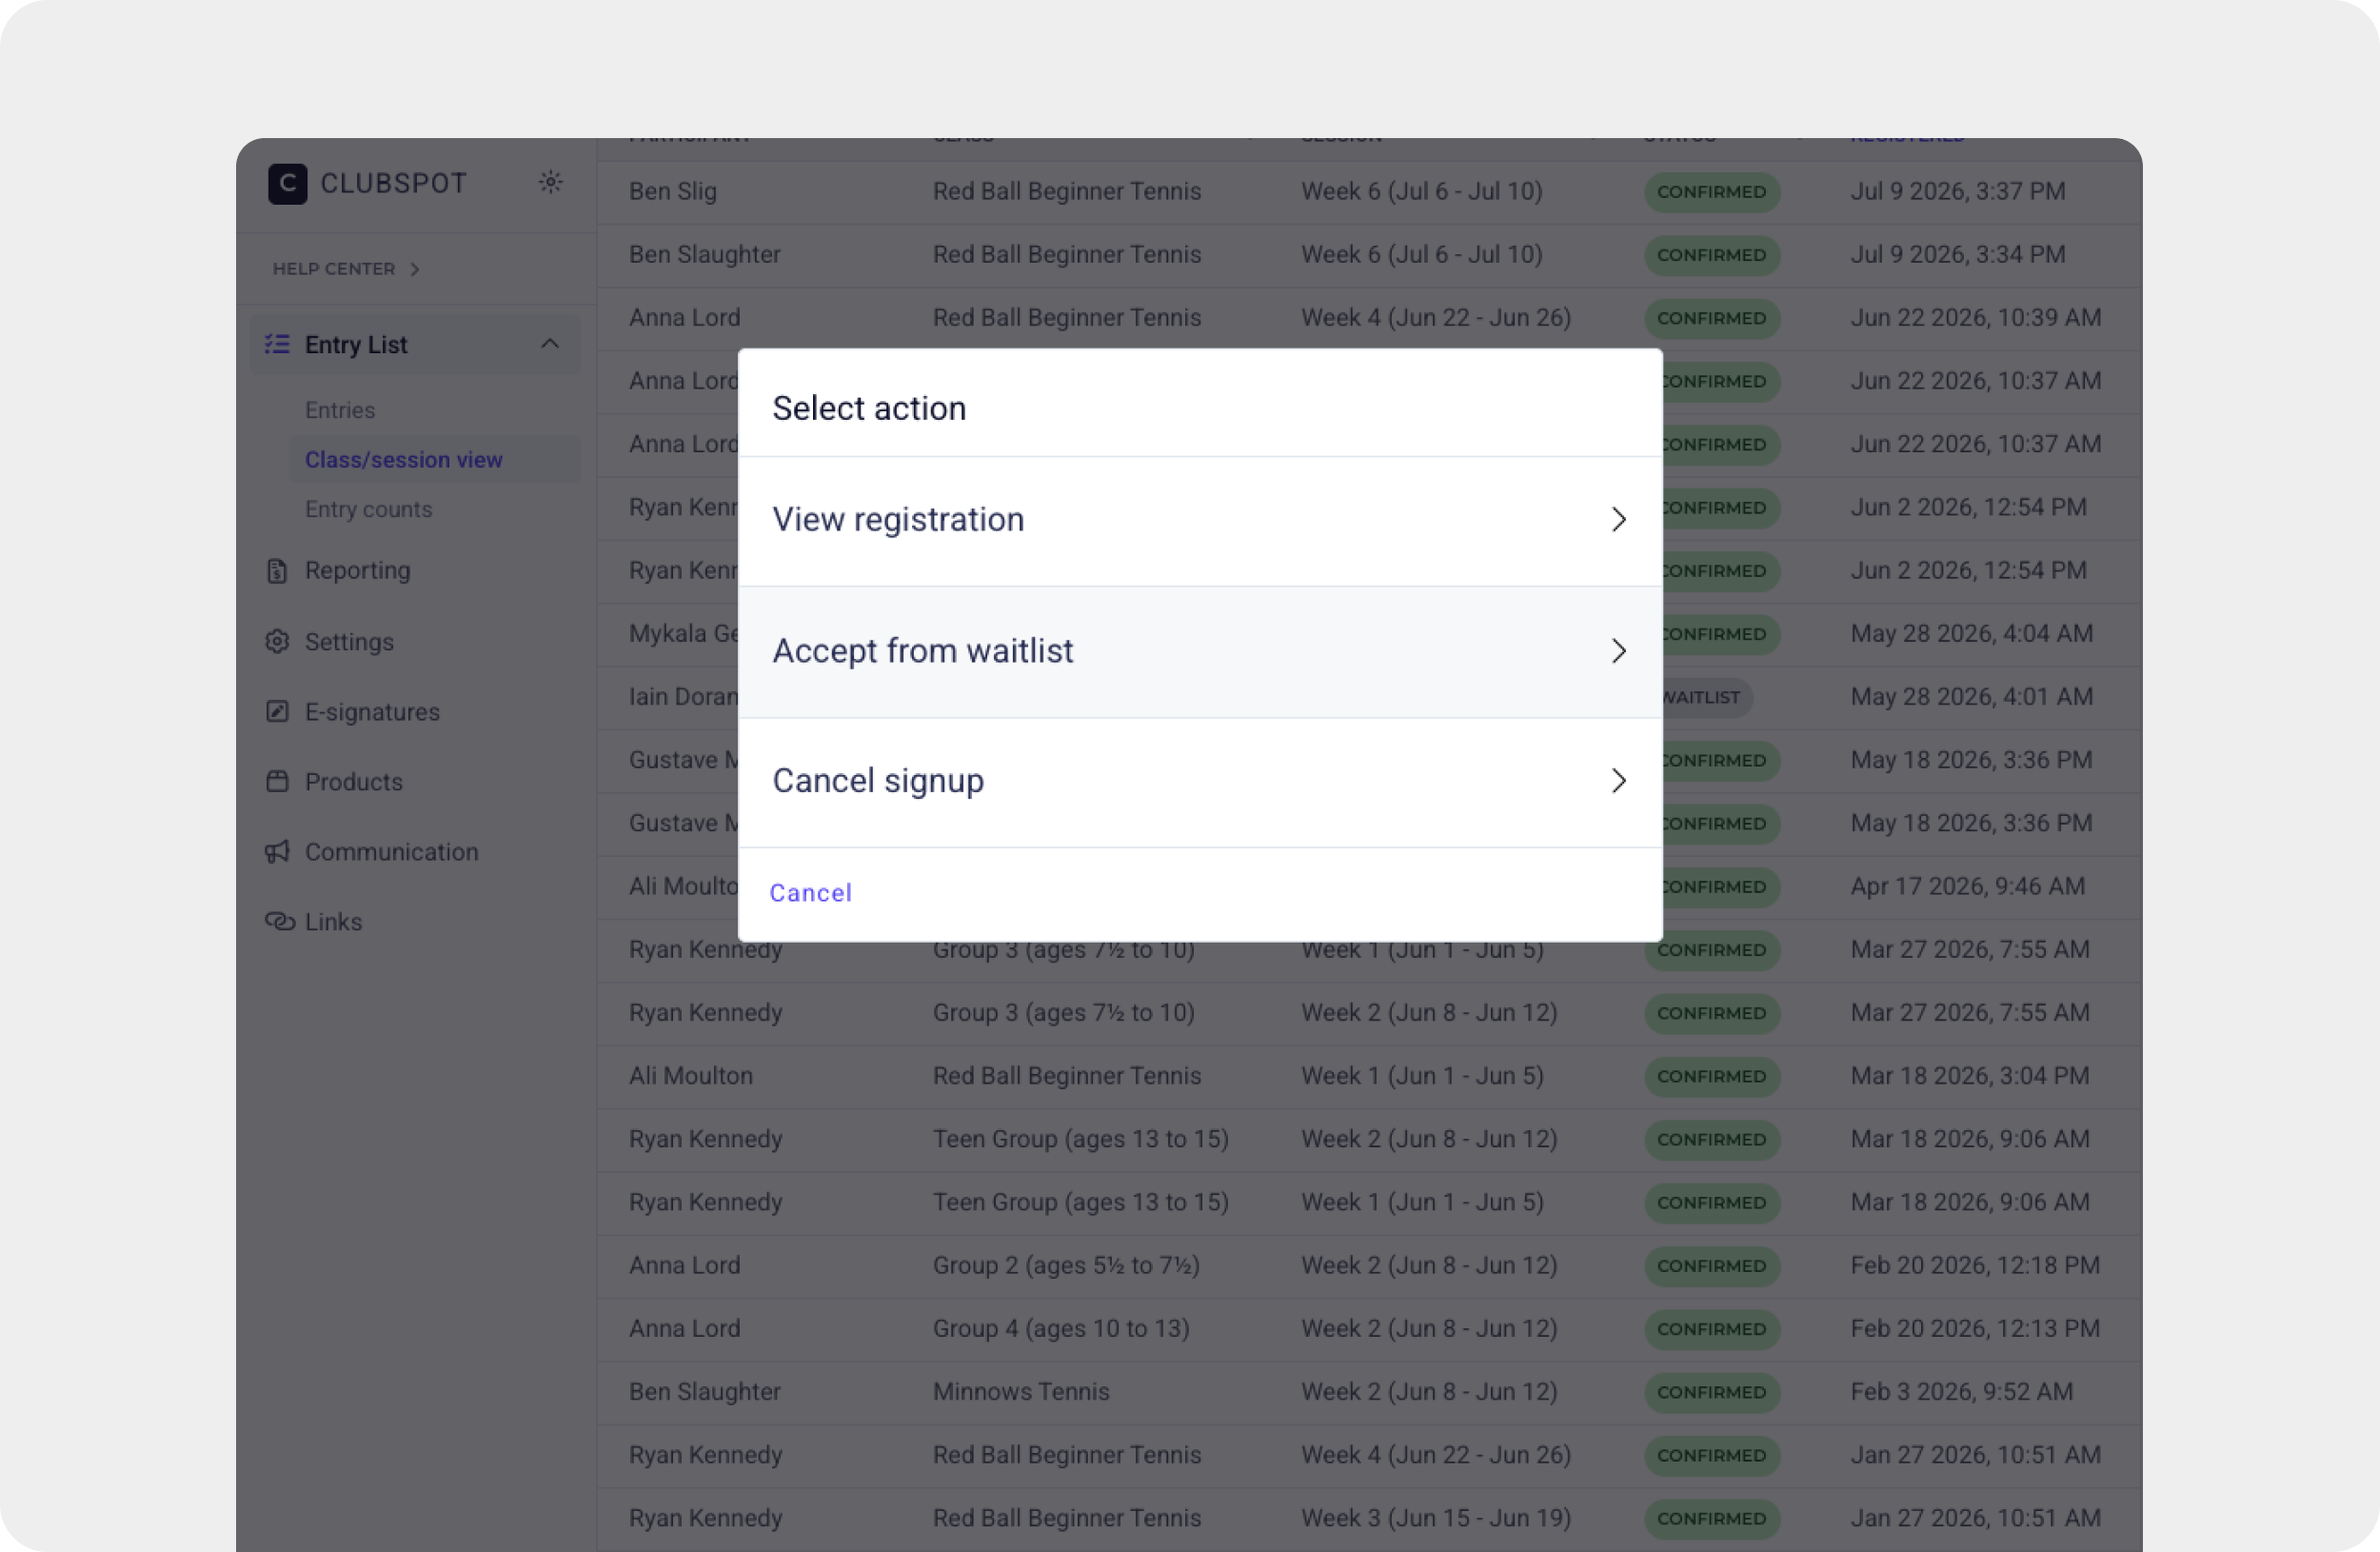Click the Reporting document icon

(277, 570)
